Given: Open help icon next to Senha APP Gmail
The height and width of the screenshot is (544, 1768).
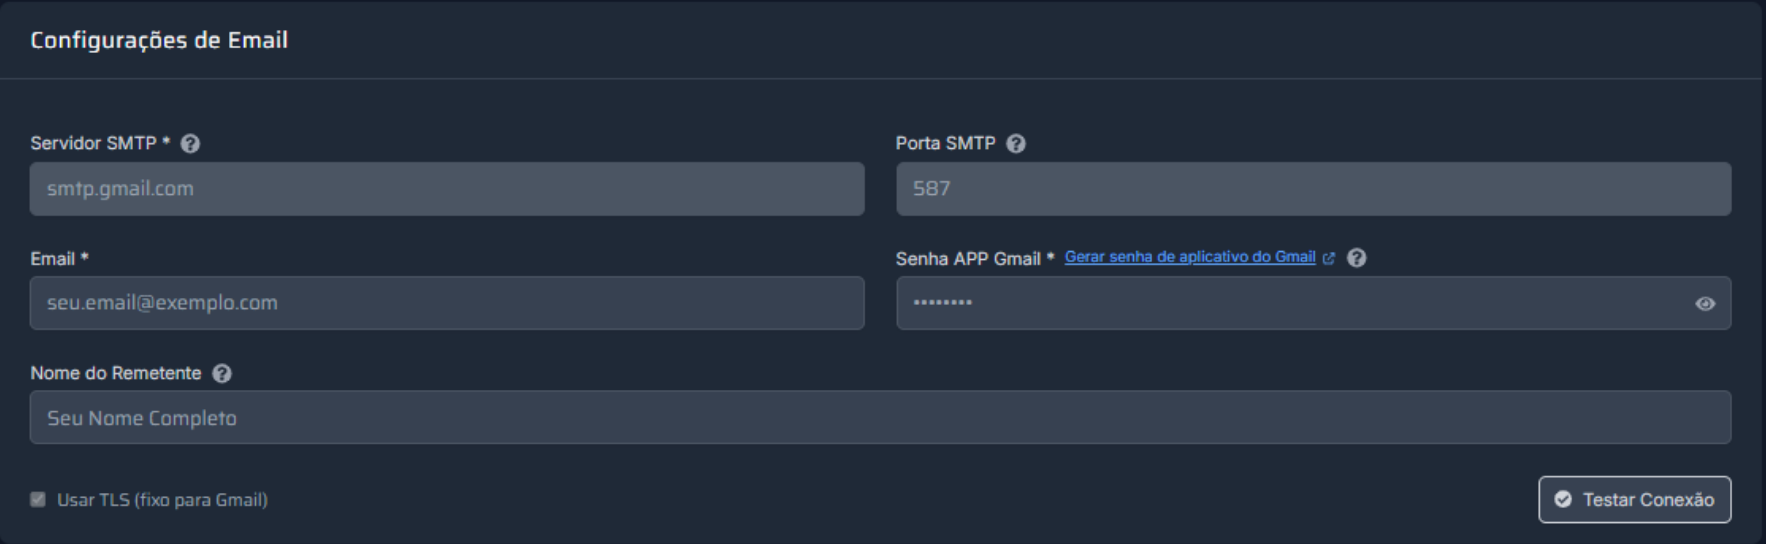Looking at the screenshot, I should click(1356, 258).
